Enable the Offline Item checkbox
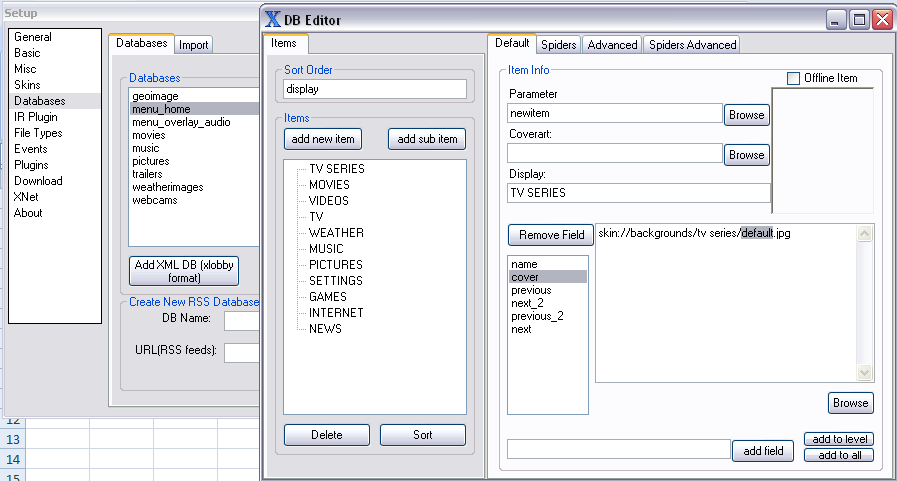Viewport: 897px width, 481px height. tap(793, 78)
